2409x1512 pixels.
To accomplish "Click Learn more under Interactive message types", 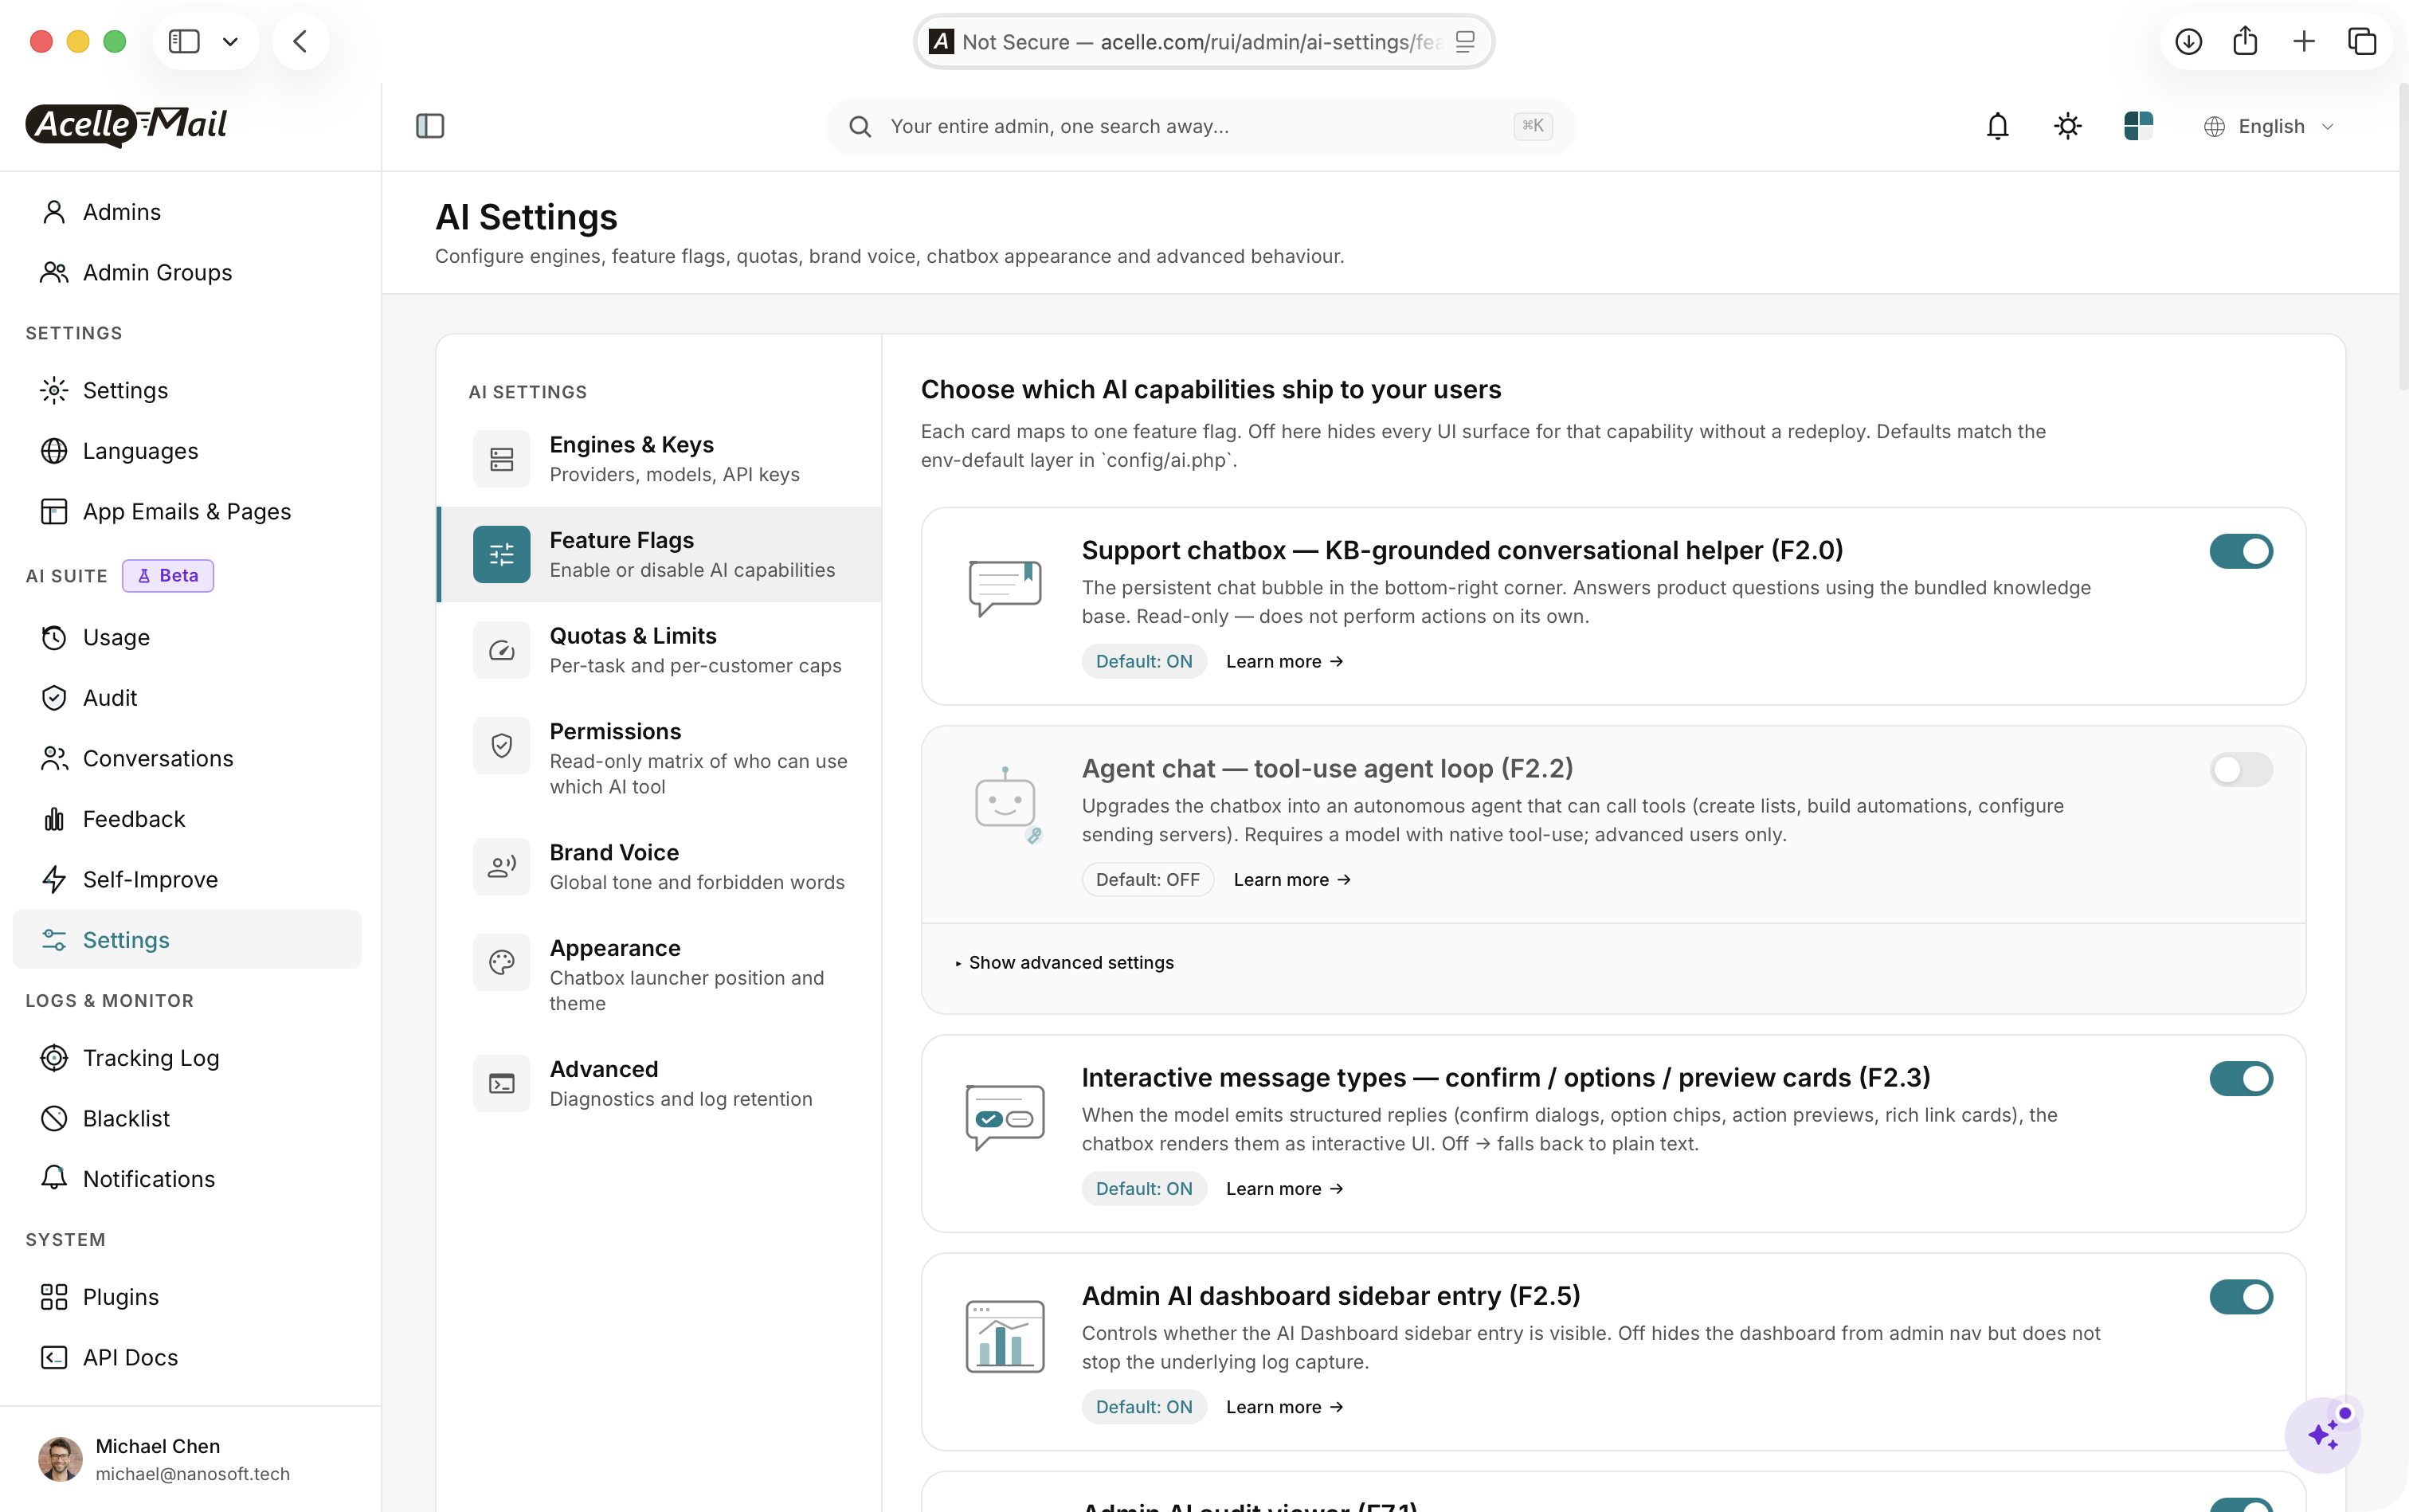I will point(1284,1188).
